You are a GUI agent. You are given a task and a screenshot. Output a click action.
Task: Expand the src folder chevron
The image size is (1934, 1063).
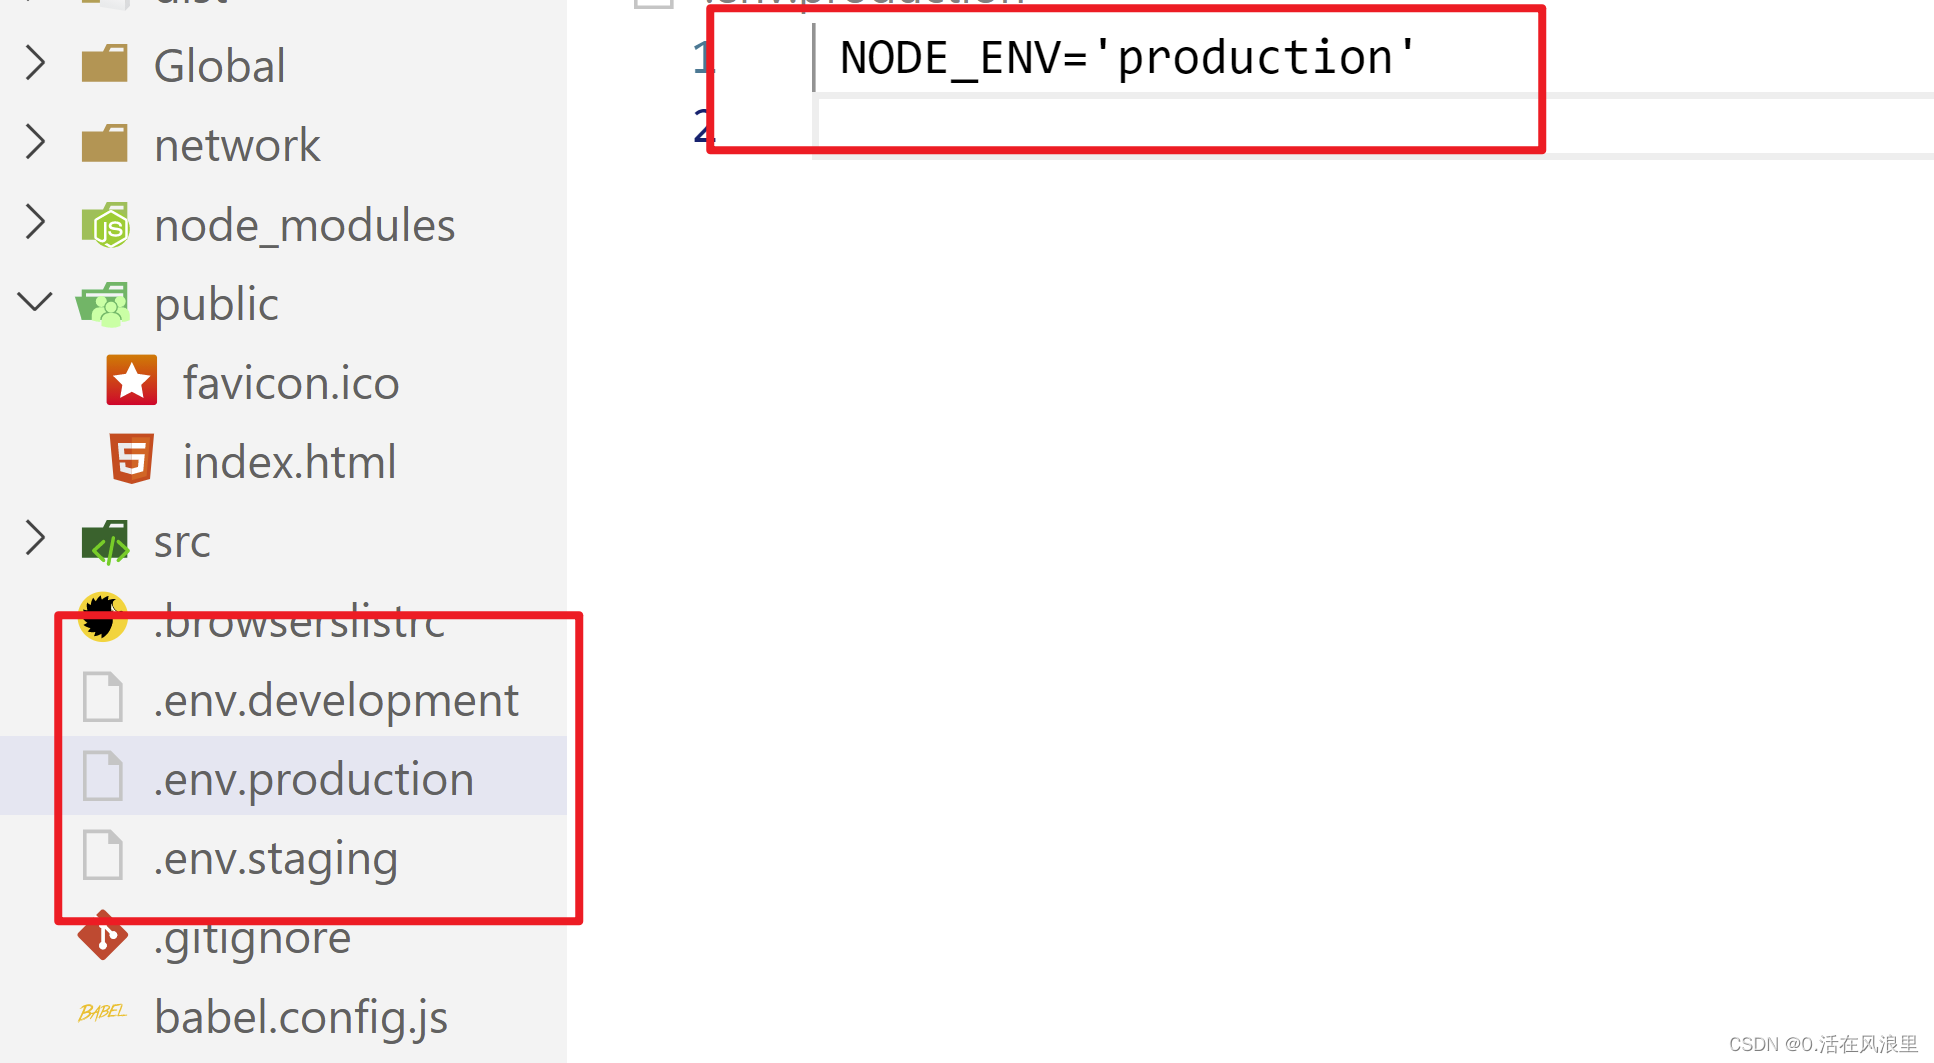[x=35, y=538]
